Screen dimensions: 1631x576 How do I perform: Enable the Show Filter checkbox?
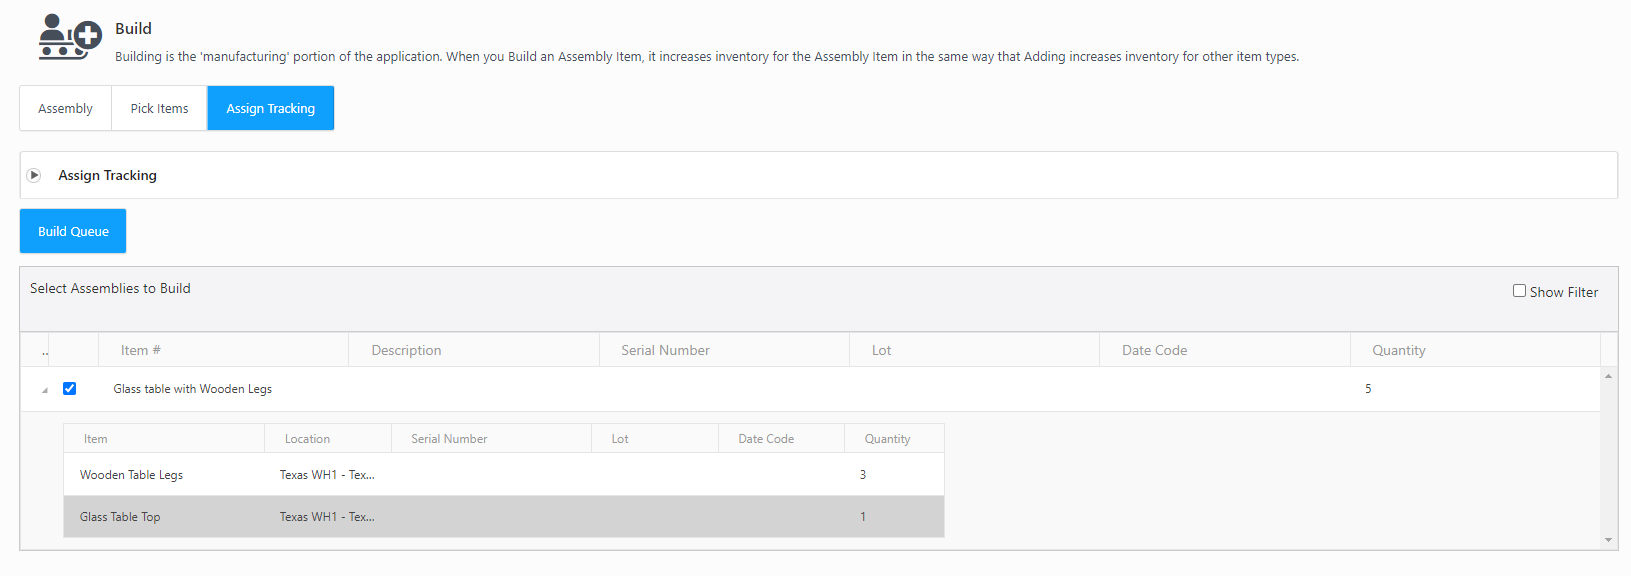[1519, 291]
